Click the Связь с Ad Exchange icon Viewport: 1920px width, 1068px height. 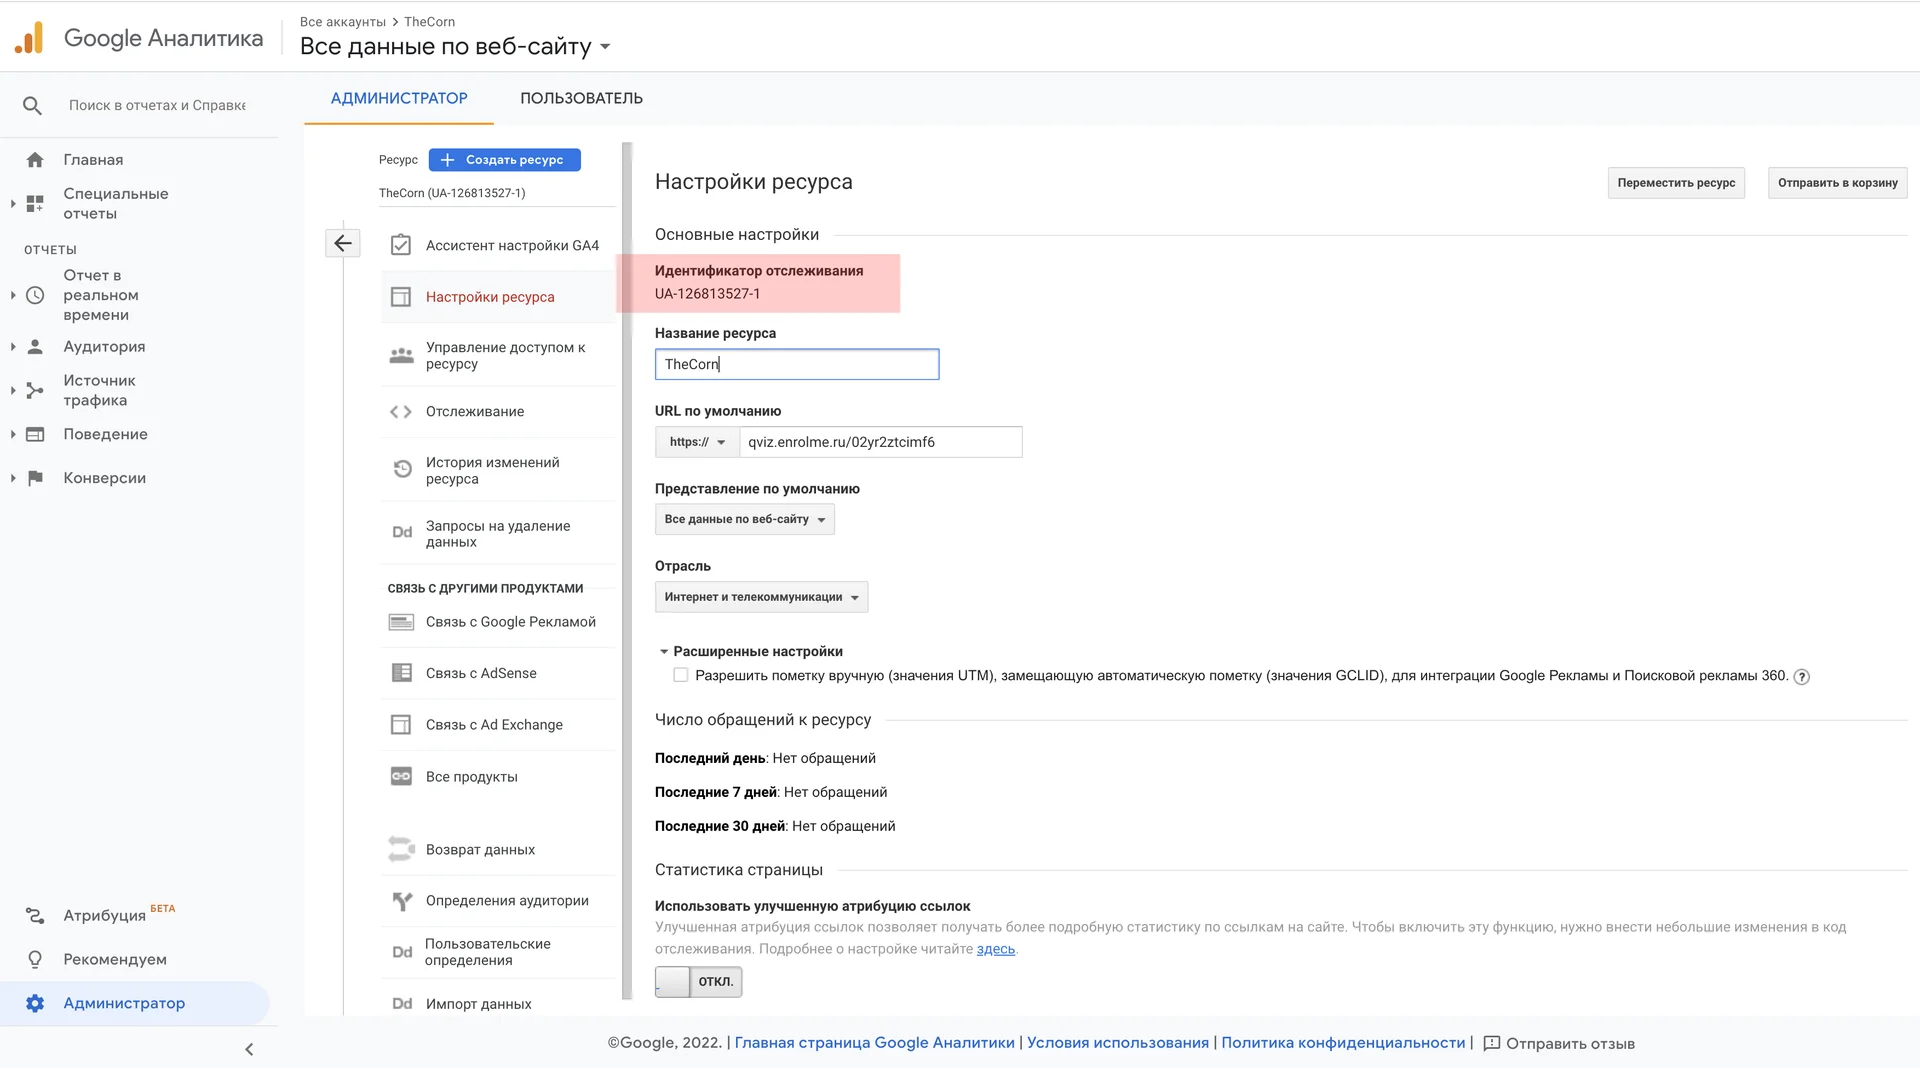coord(401,725)
